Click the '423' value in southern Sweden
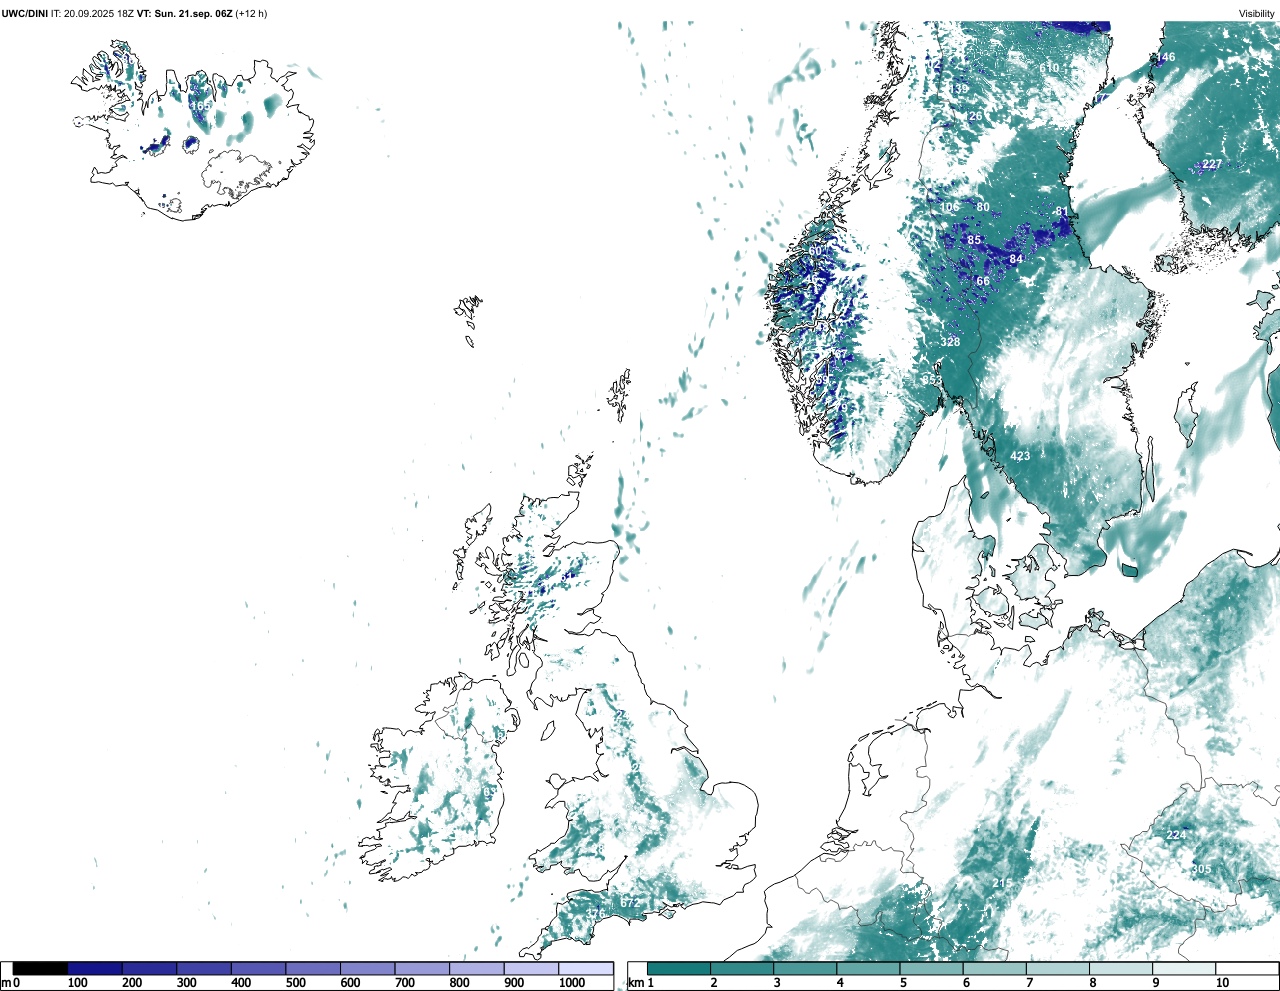Image resolution: width=1280 pixels, height=991 pixels. pos(1020,456)
